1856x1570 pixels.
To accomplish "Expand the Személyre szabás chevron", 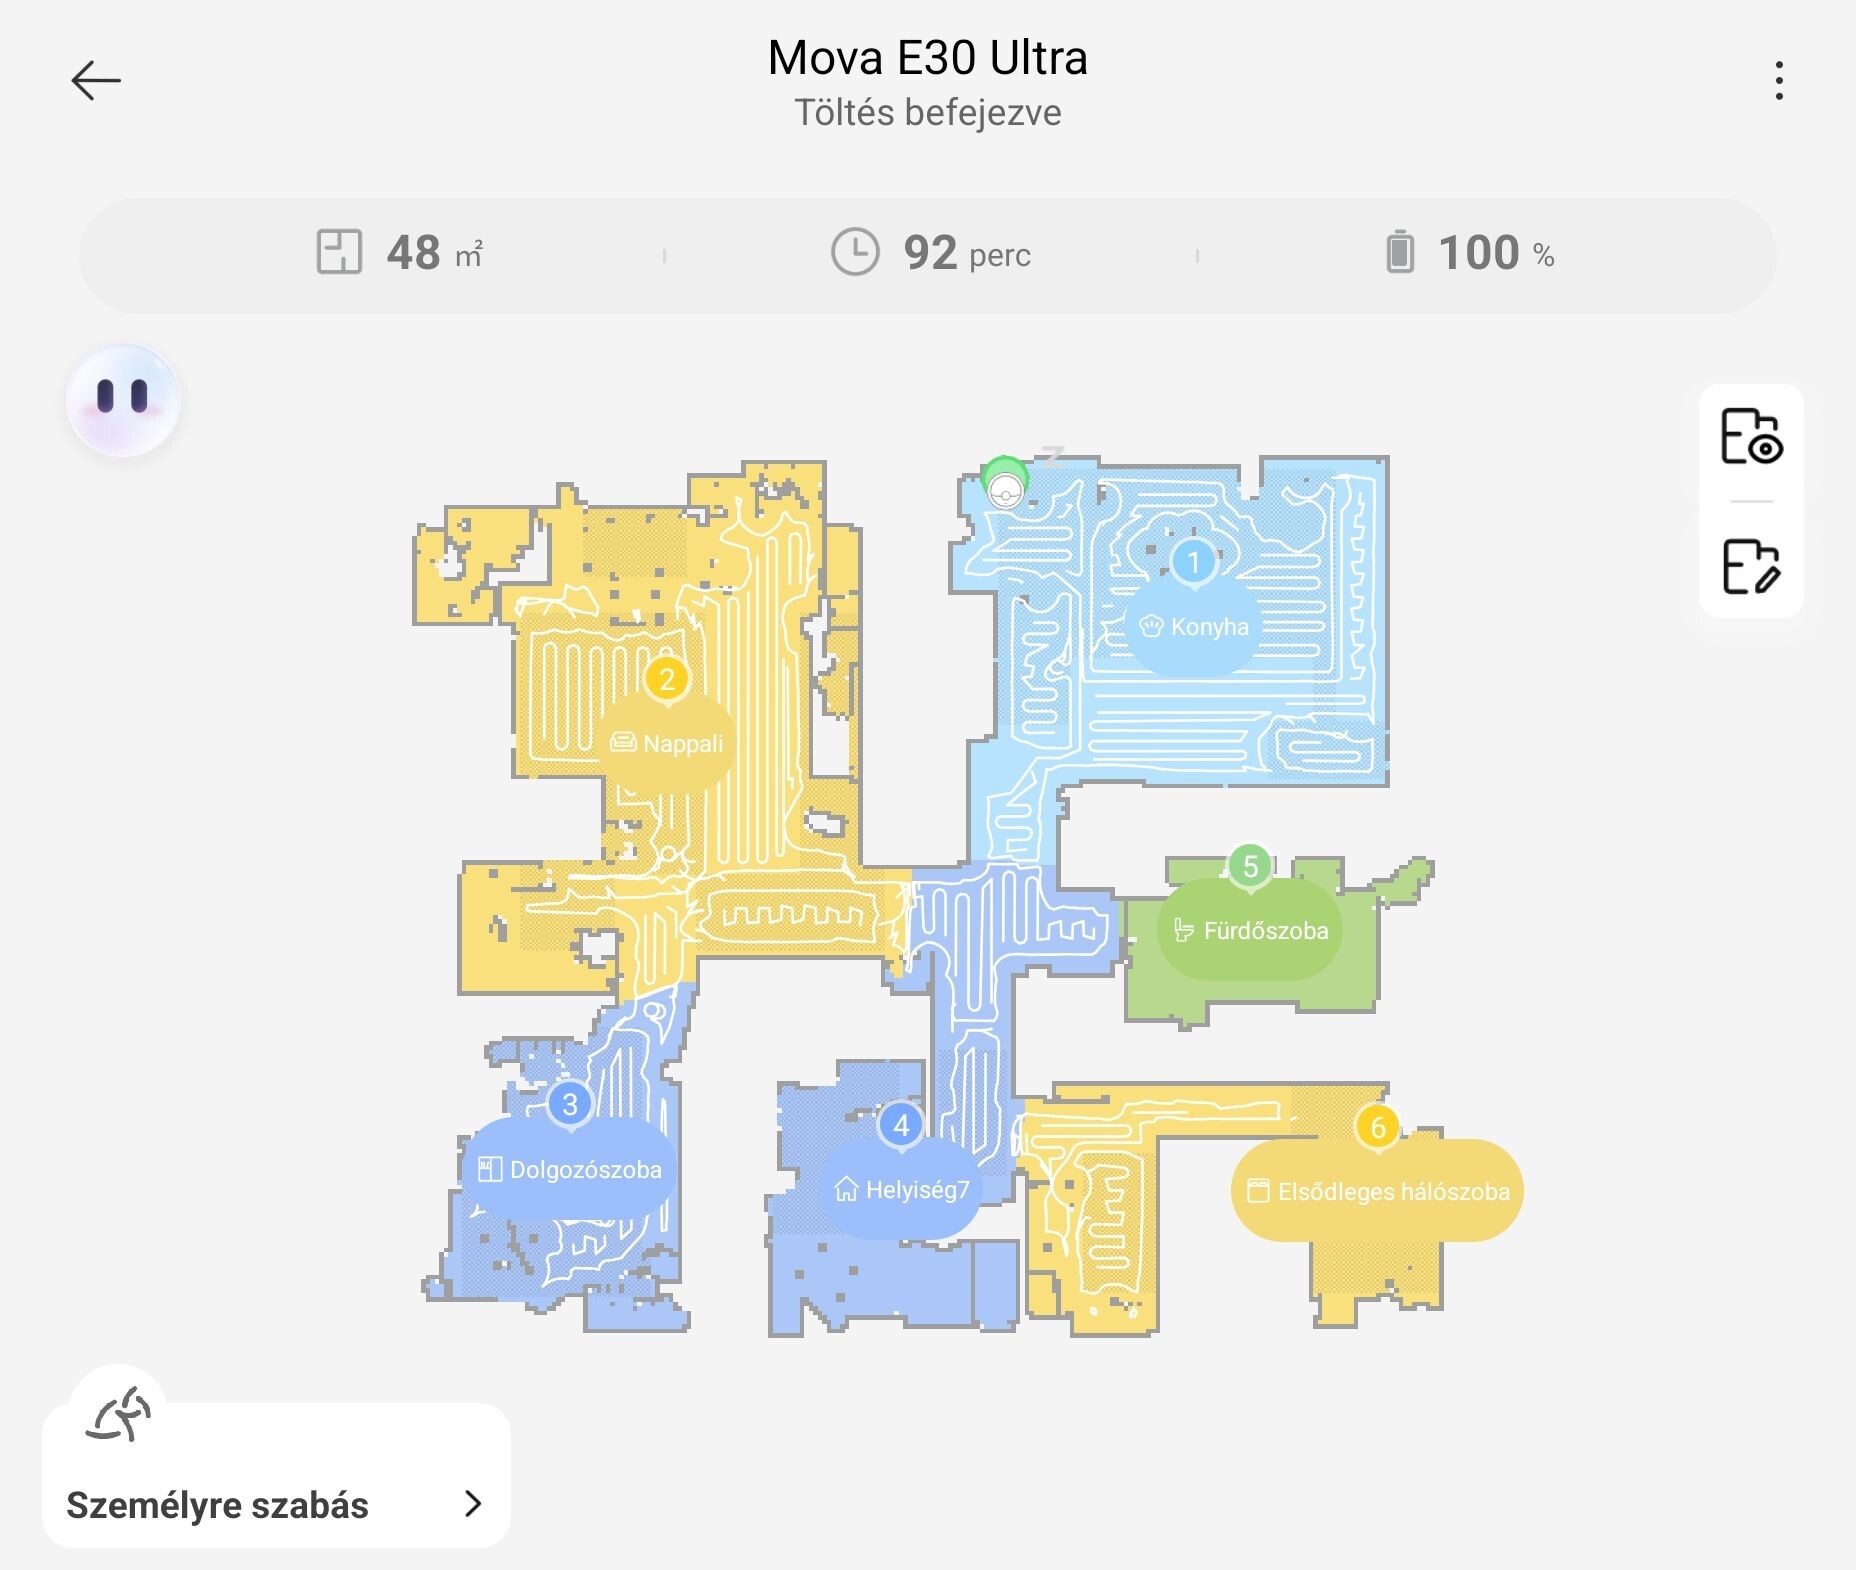I will 473,1503.
